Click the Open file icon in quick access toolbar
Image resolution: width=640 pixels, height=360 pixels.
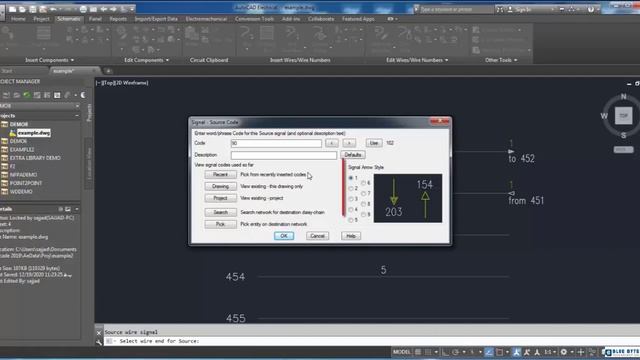click(23, 9)
